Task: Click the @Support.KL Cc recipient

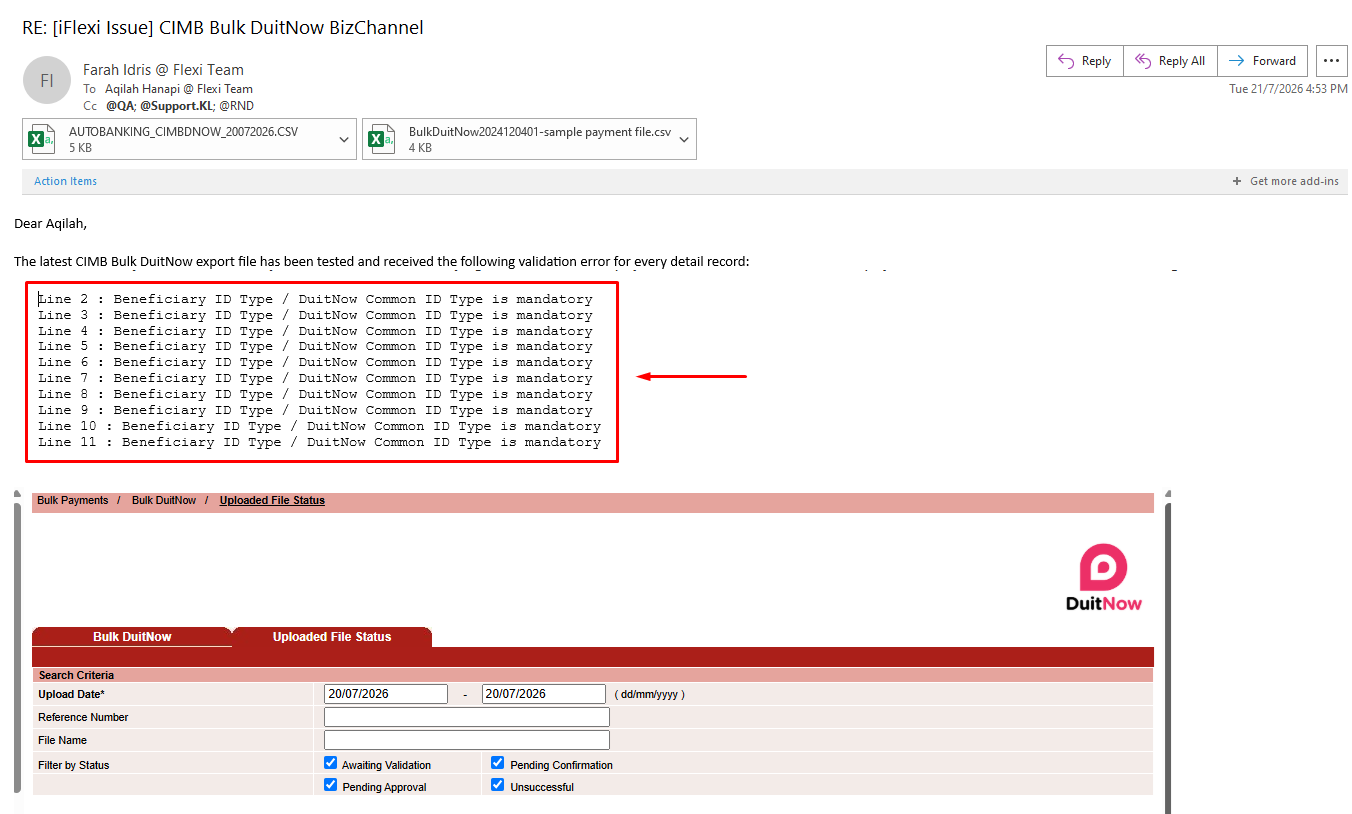Action: click(176, 105)
